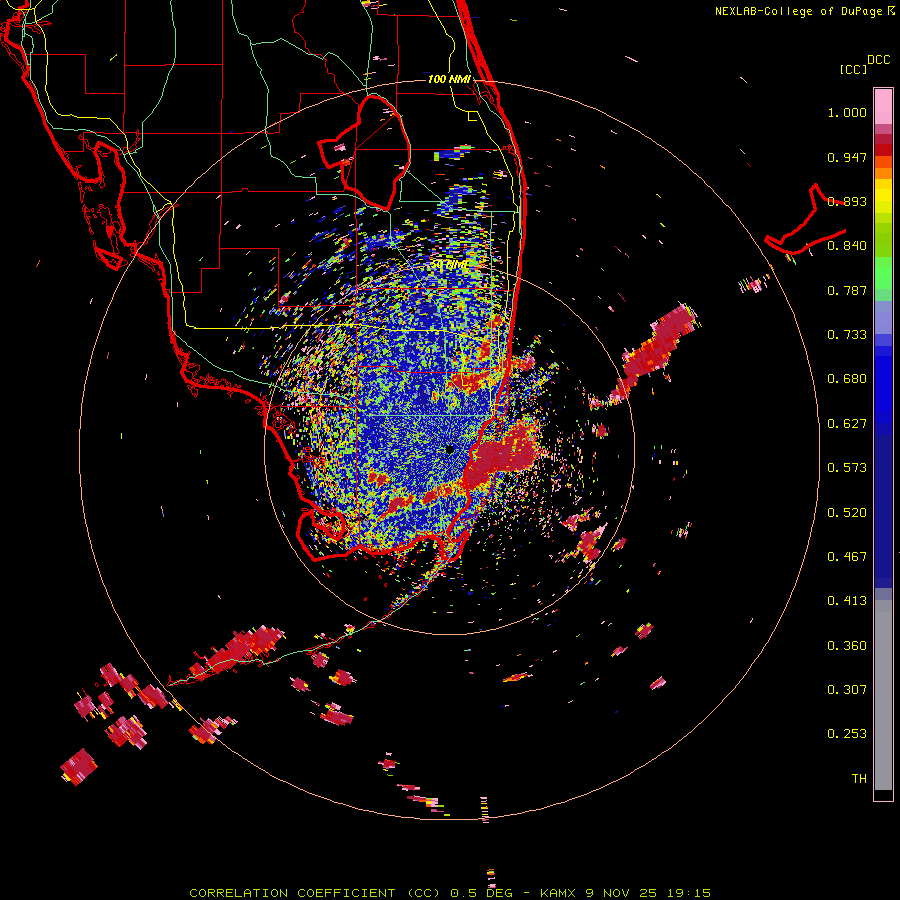Click the 0.947 color scale value
The width and height of the screenshot is (900, 900).
(847, 157)
